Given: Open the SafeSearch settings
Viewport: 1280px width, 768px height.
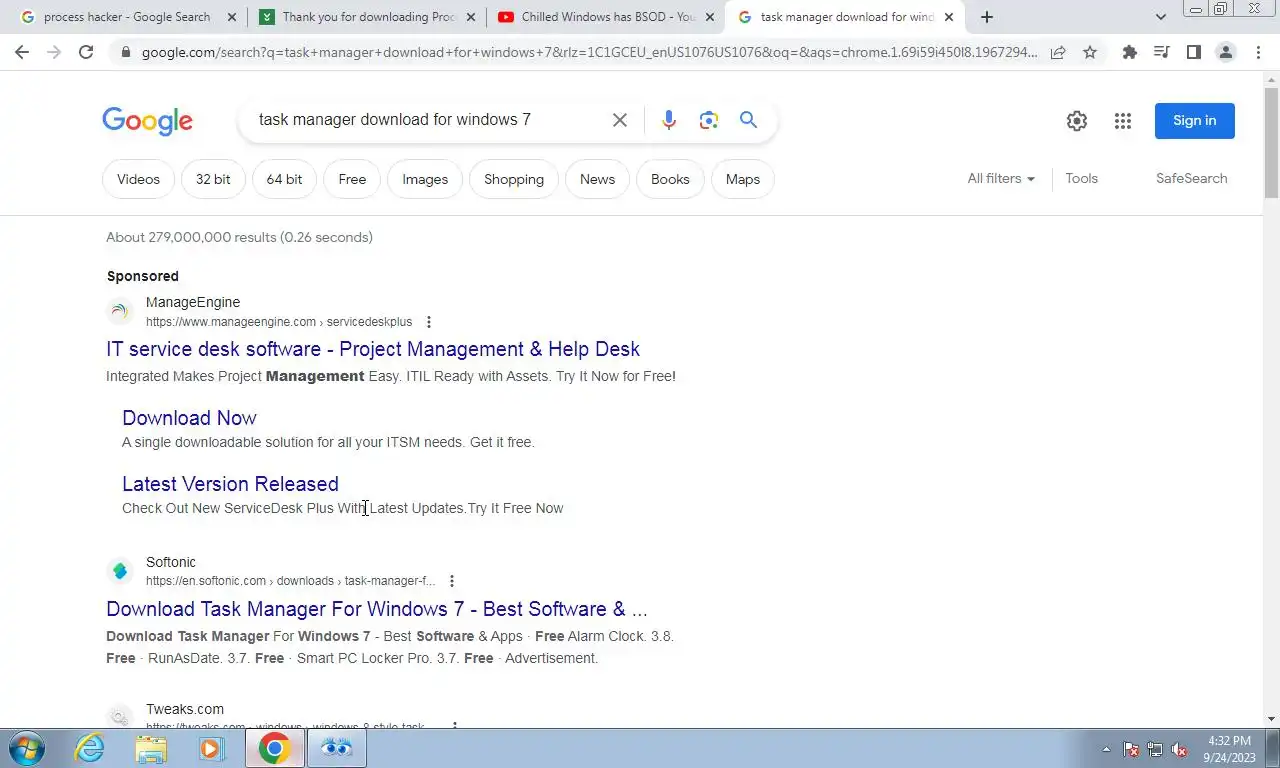Looking at the screenshot, I should click(x=1191, y=178).
